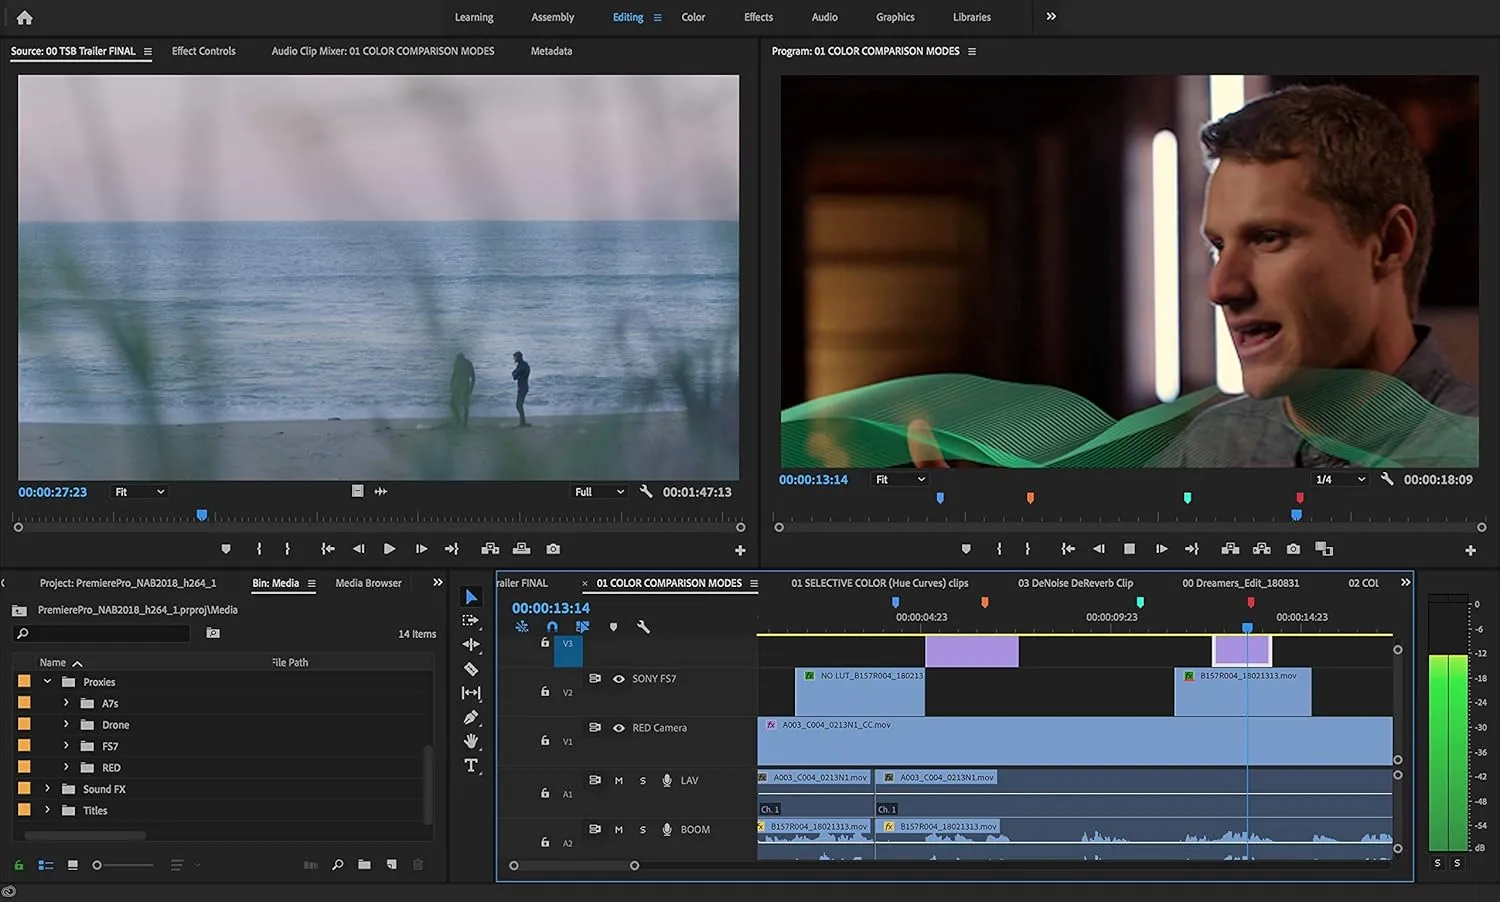
Task: Choose the Hand tool
Action: (471, 740)
